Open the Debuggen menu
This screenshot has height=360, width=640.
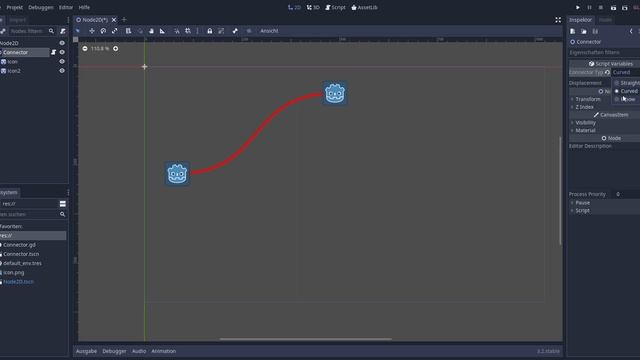41,7
